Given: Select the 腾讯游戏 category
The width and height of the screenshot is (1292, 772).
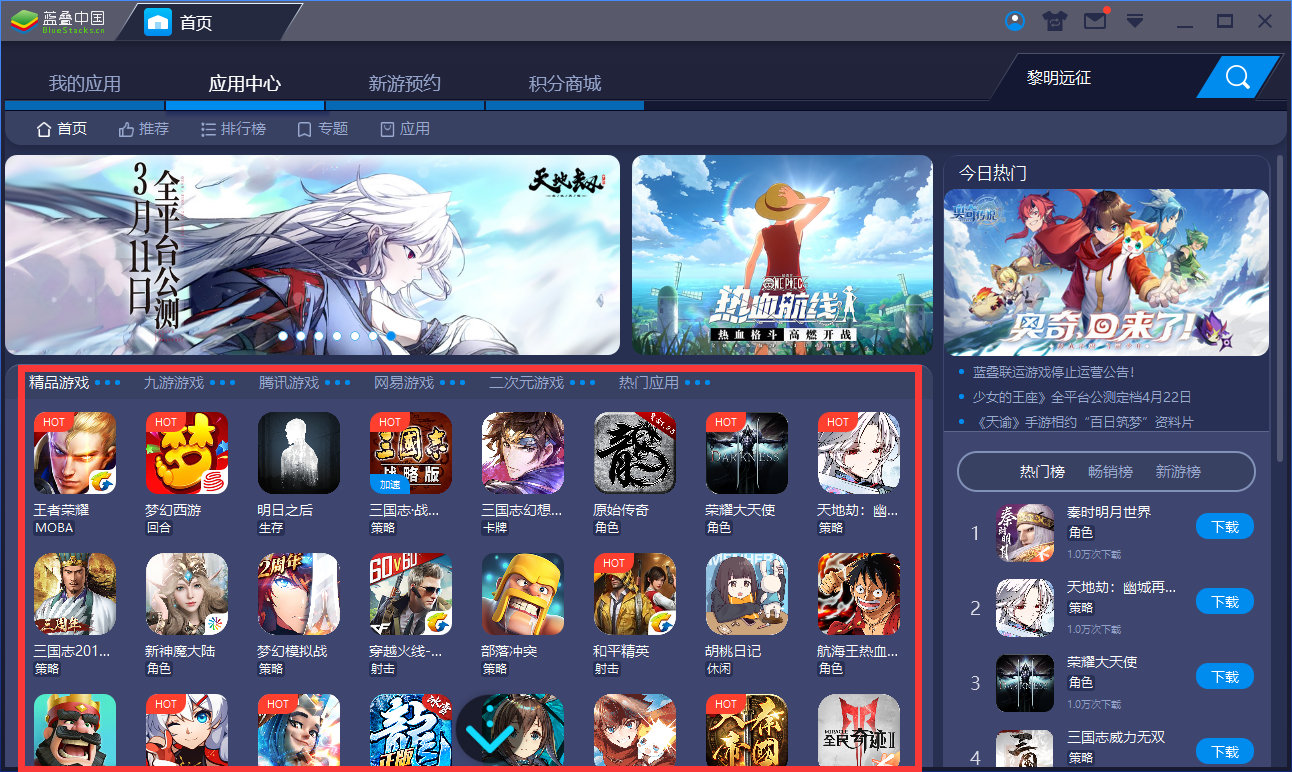Looking at the screenshot, I should point(289,382).
